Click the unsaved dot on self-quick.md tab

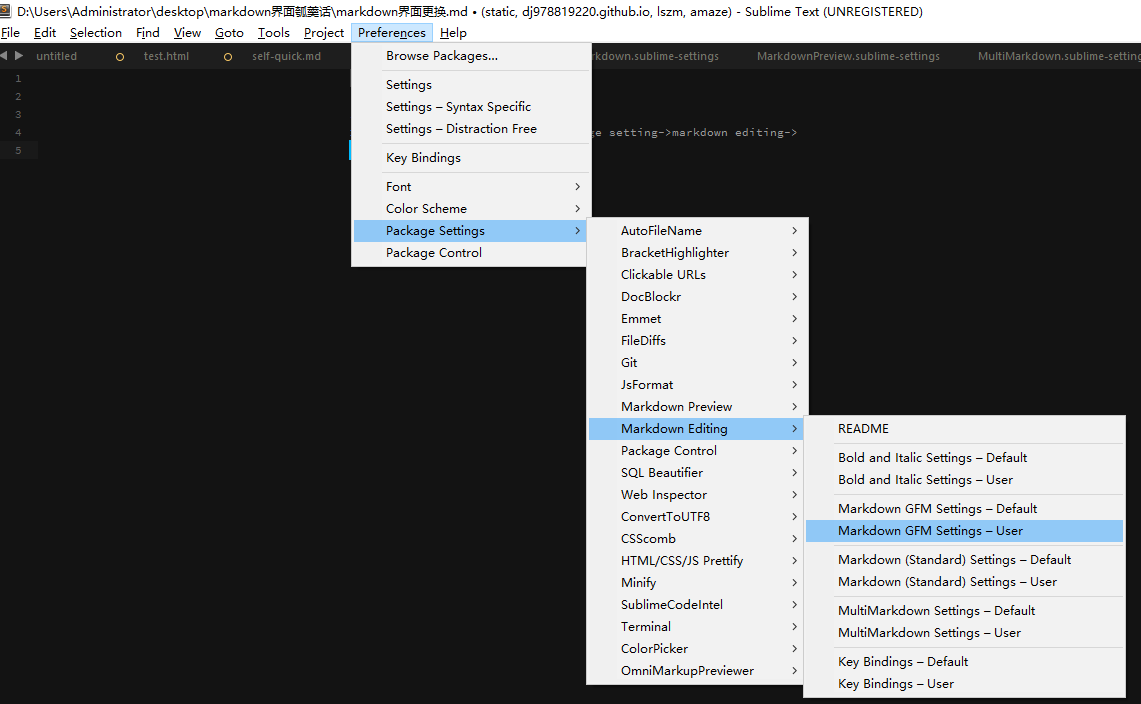tap(228, 57)
